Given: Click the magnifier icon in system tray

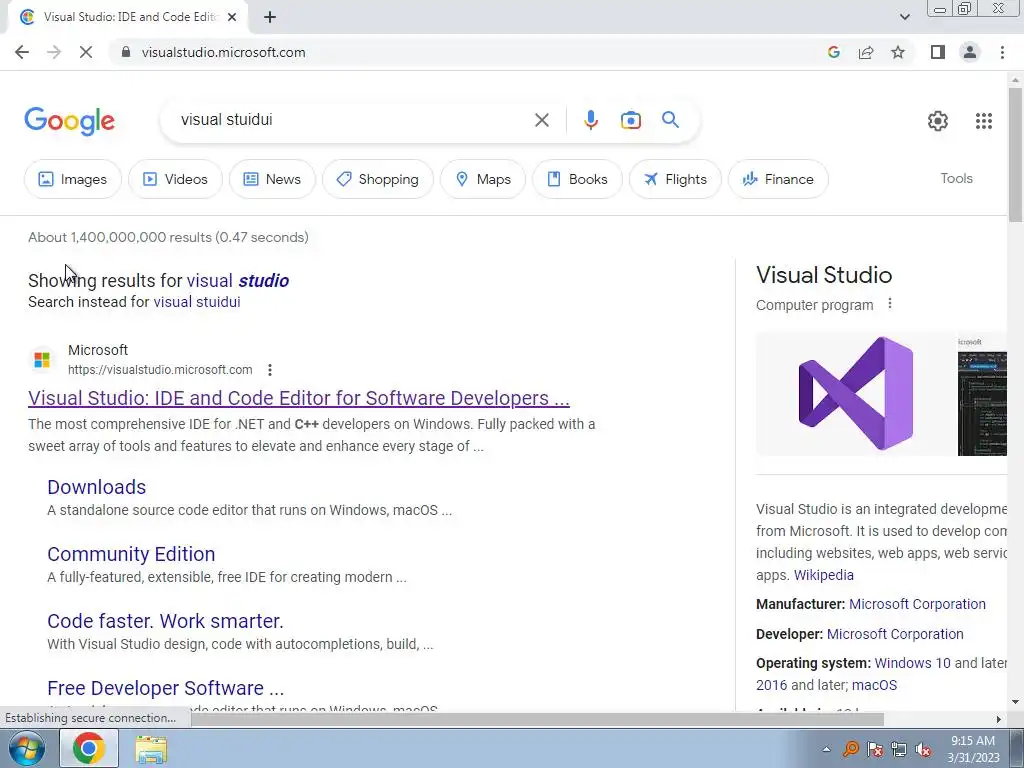Looking at the screenshot, I should pyautogui.click(x=850, y=749).
